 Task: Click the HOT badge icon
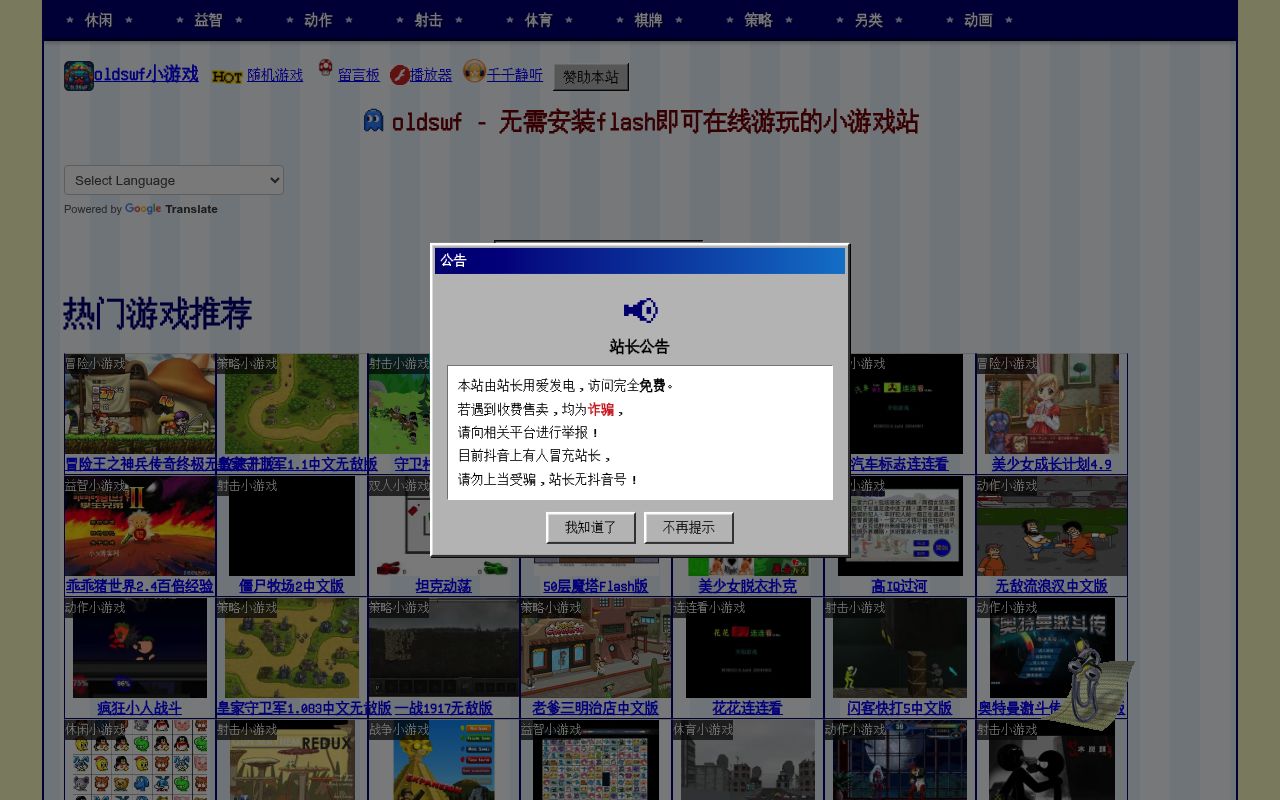click(x=227, y=77)
